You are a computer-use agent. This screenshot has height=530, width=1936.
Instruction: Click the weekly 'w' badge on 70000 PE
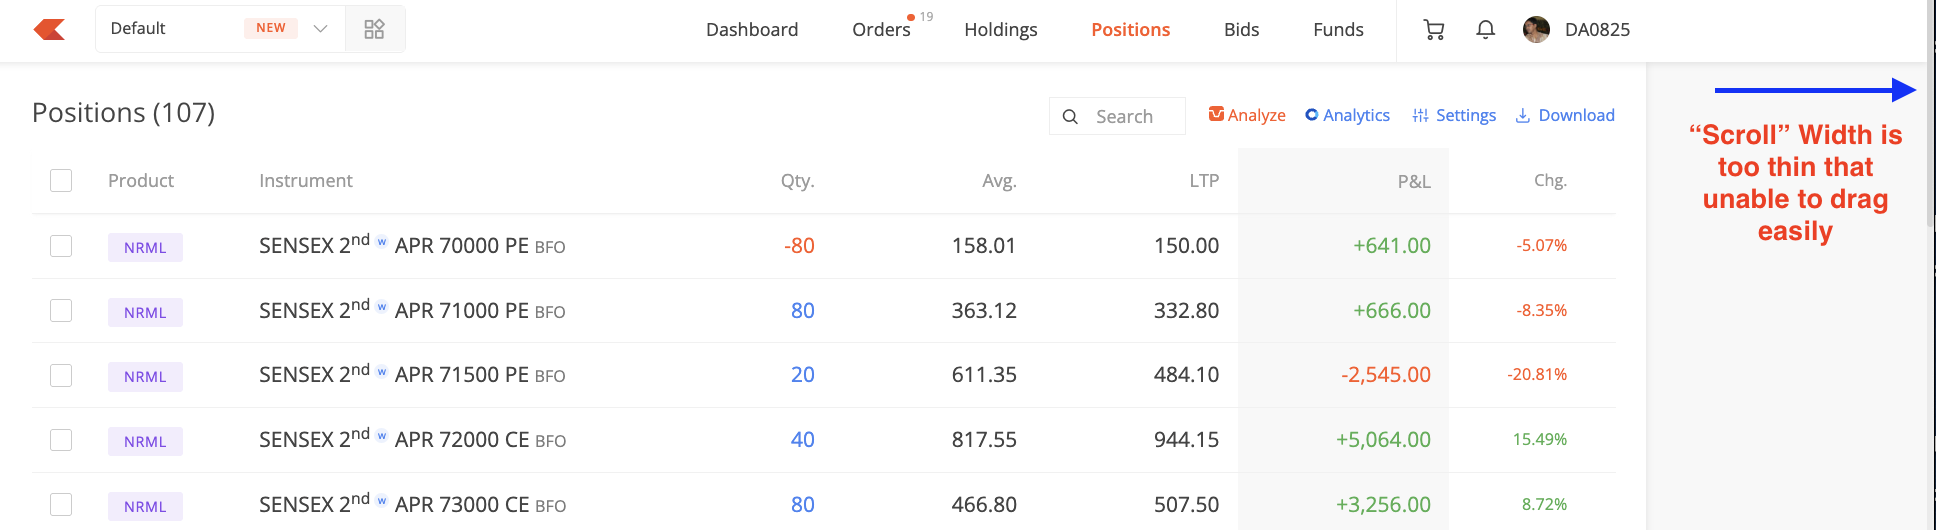pyautogui.click(x=382, y=242)
